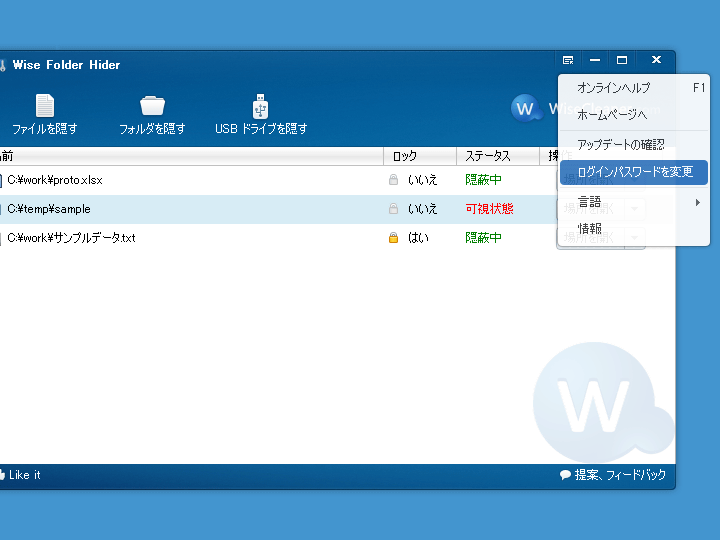Viewport: 720px width, 540px height.
Task: Click the gold lock icon for サンプルデータ.txt
Action: tap(394, 237)
